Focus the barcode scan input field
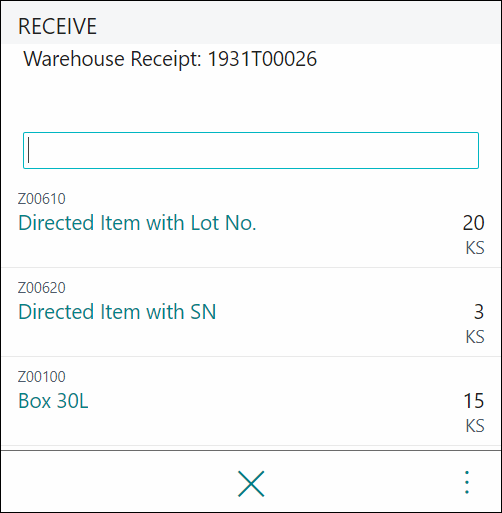 251,150
